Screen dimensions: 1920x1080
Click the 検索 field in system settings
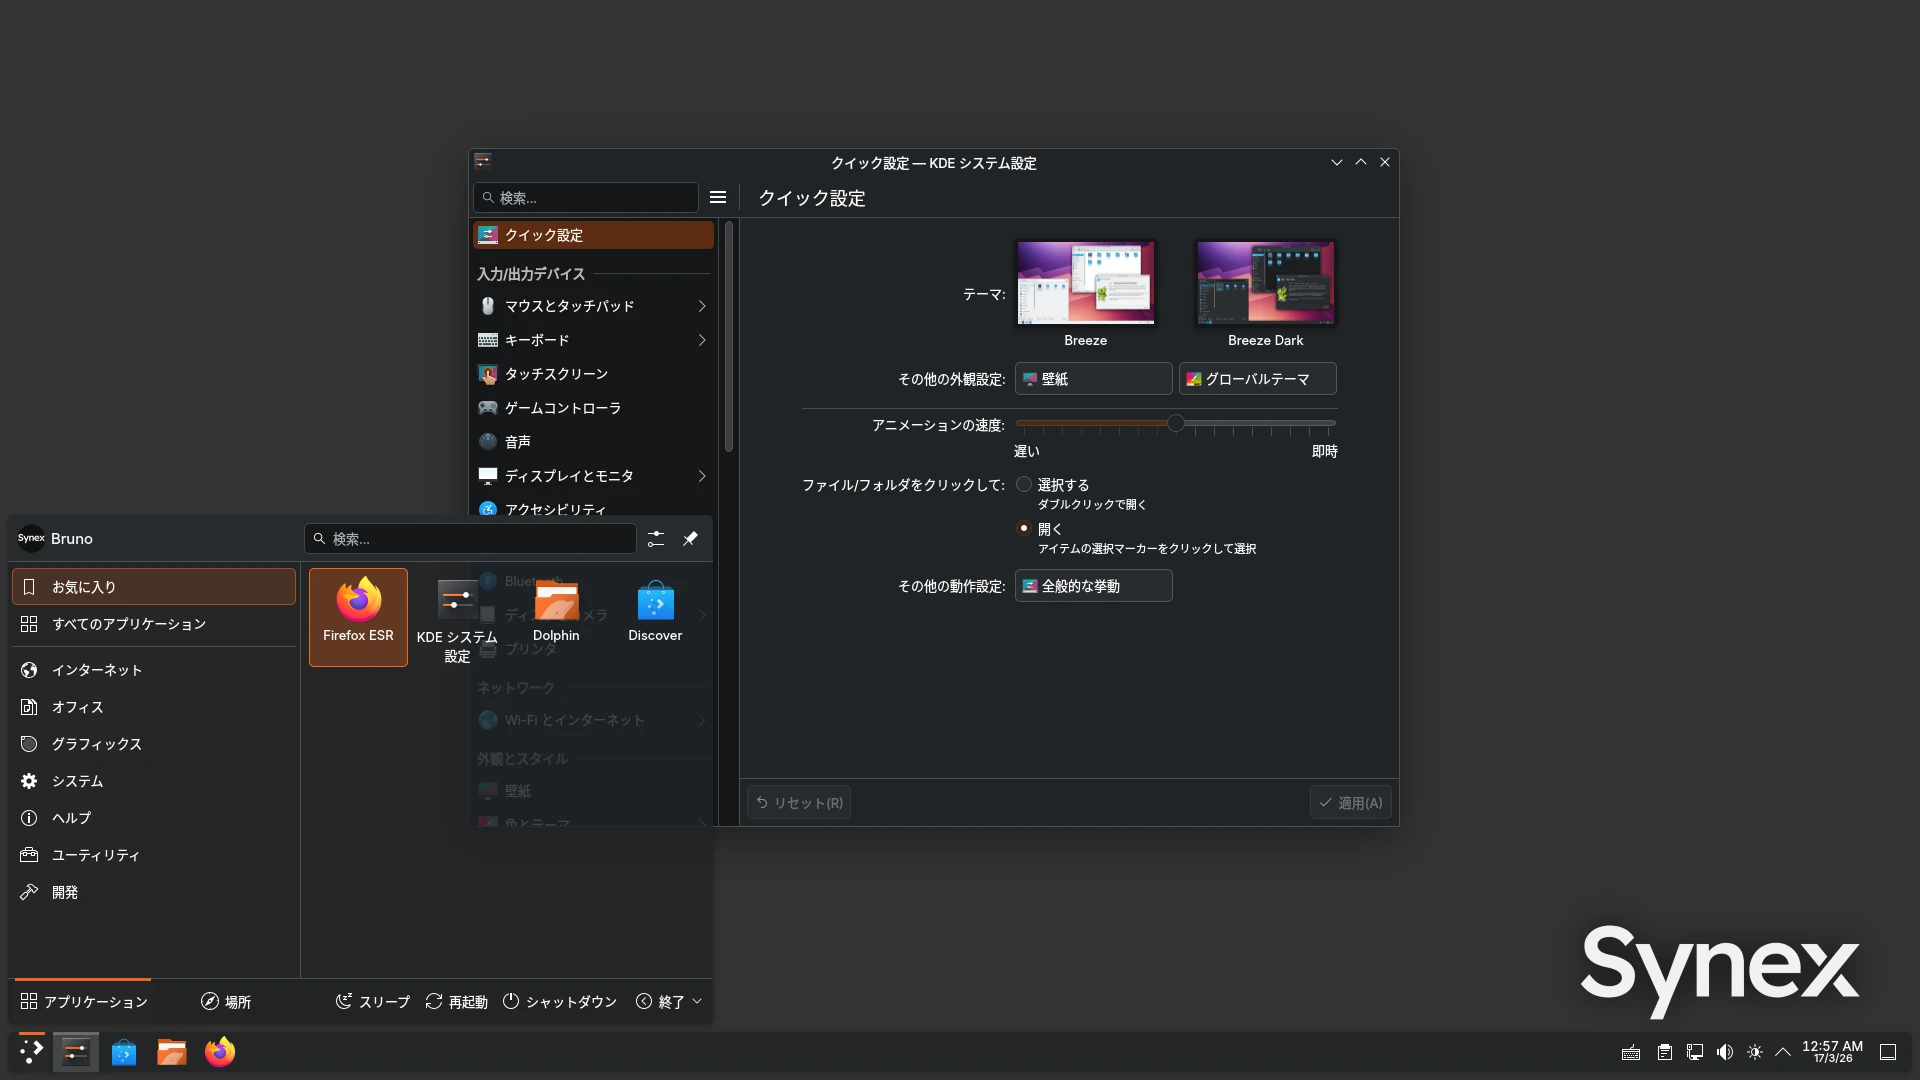tap(585, 197)
